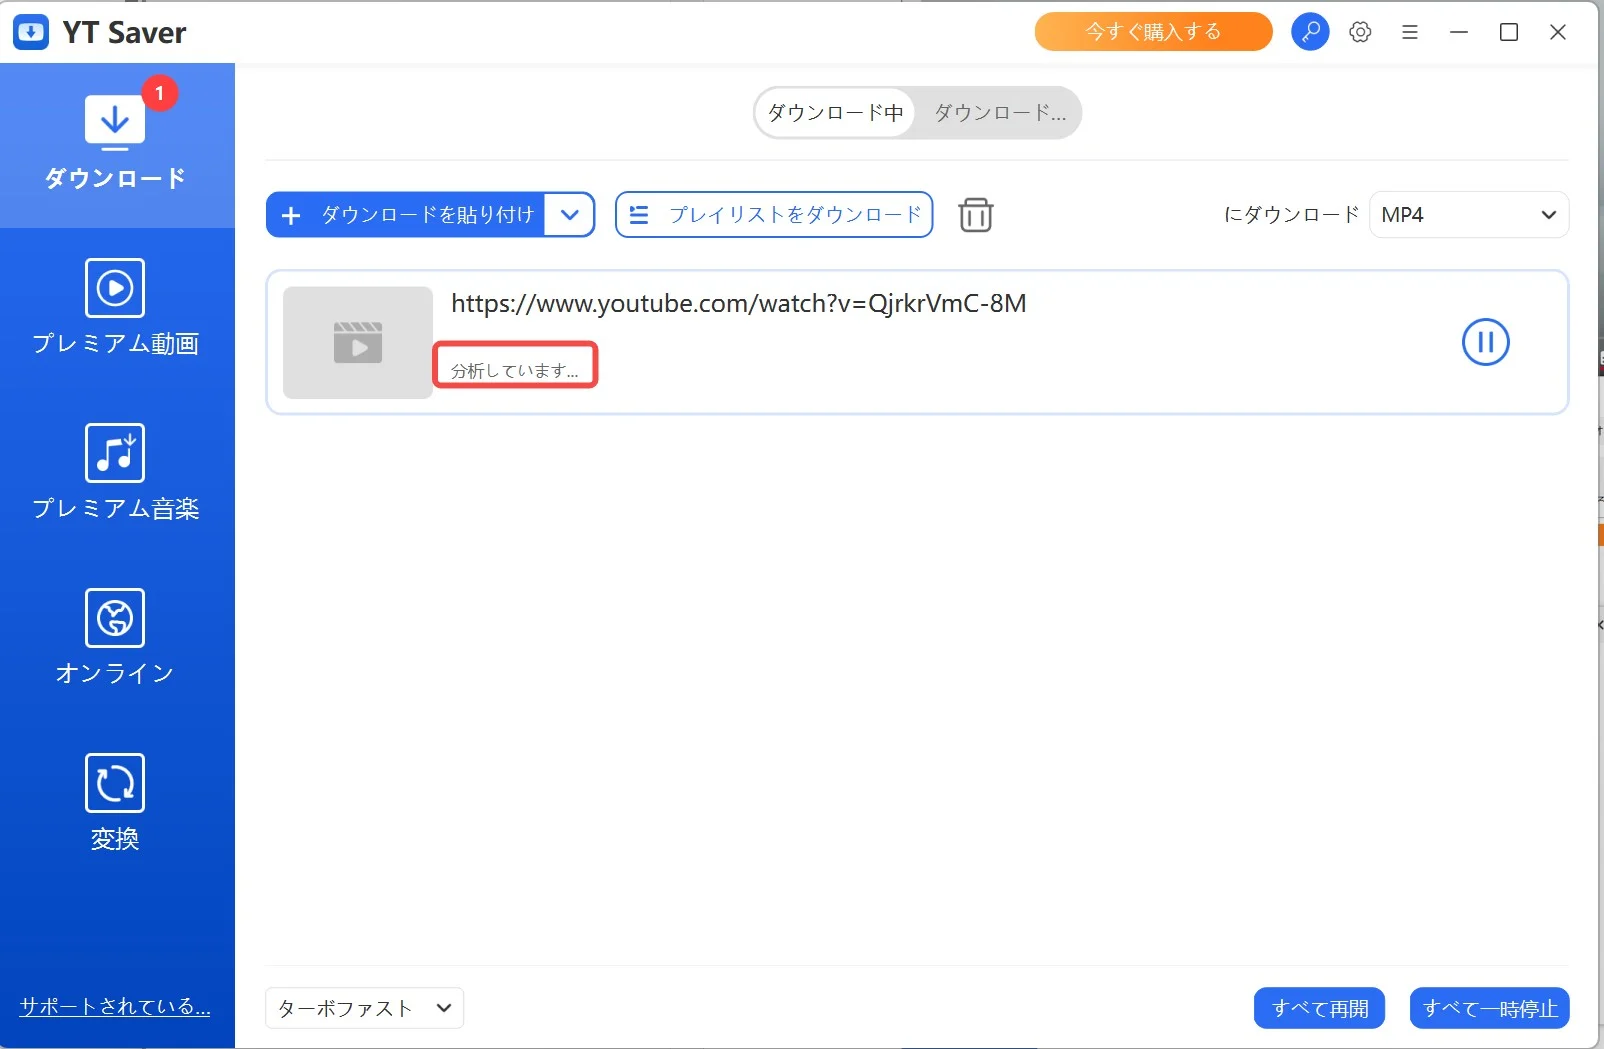Click the YT Saver logo icon
The height and width of the screenshot is (1049, 1604).
pyautogui.click(x=31, y=32)
